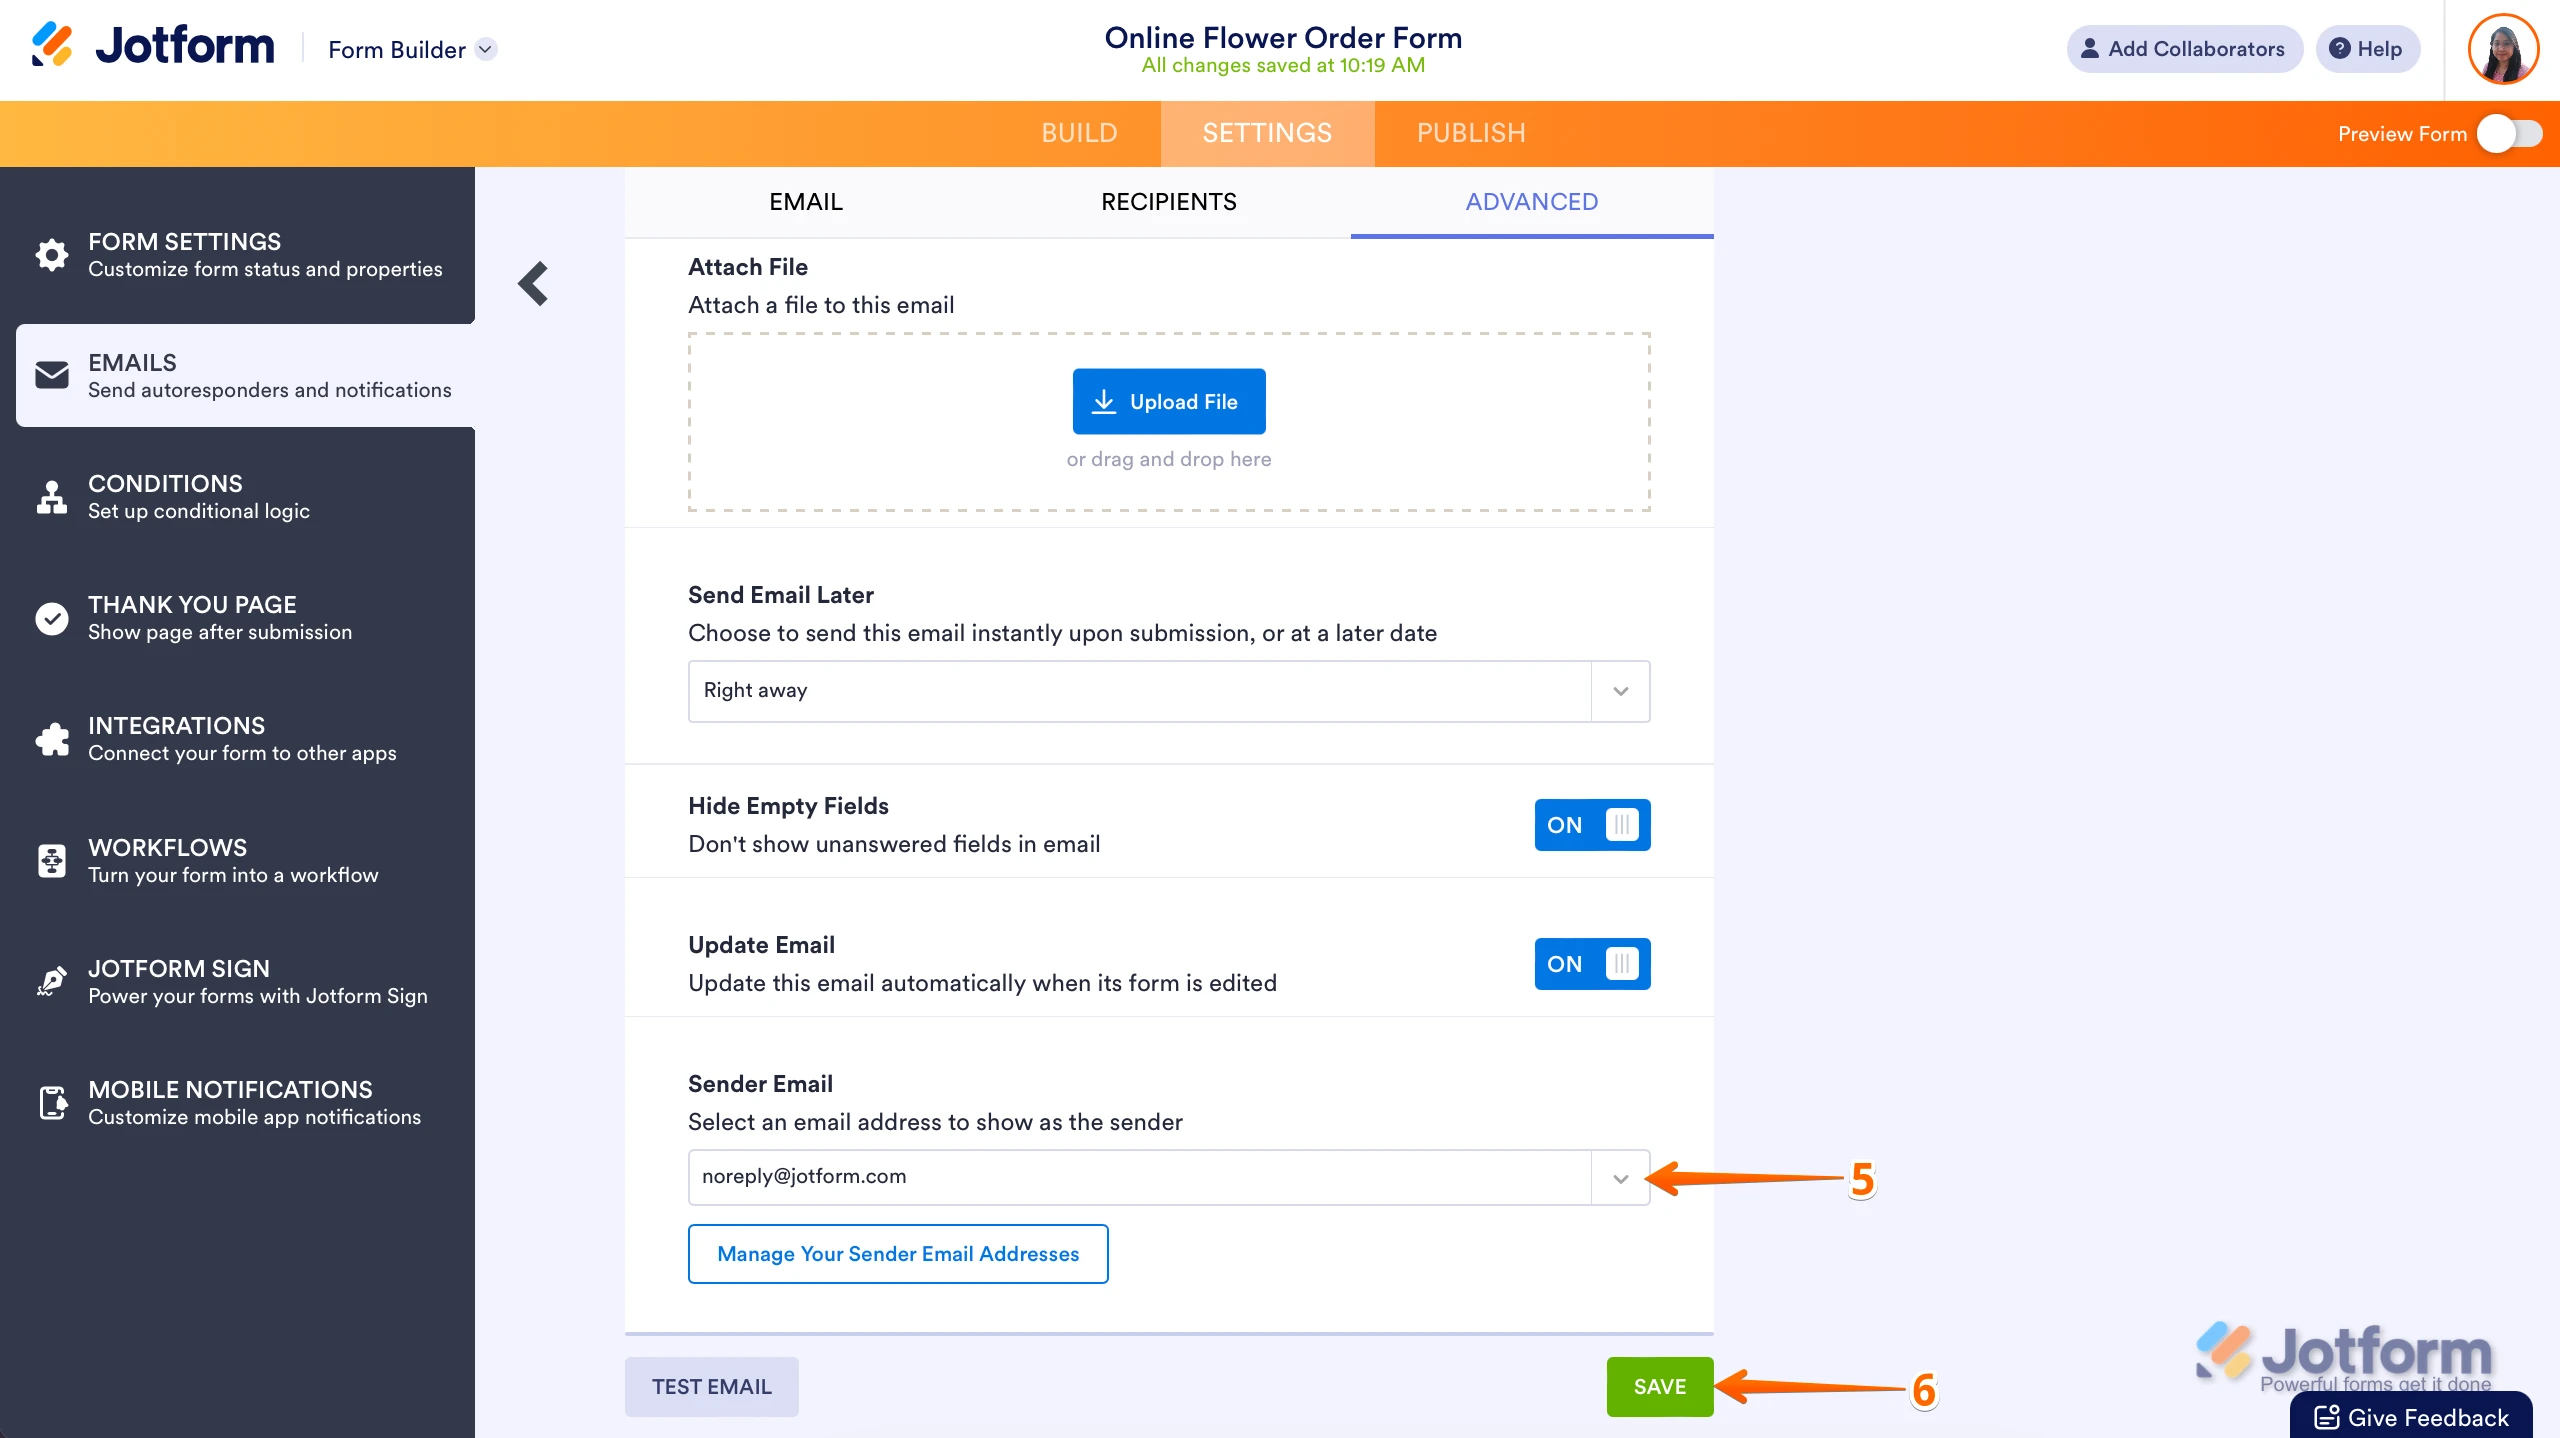Click the Mobile Notifications icon
The image size is (2560, 1438).
point(52,1102)
